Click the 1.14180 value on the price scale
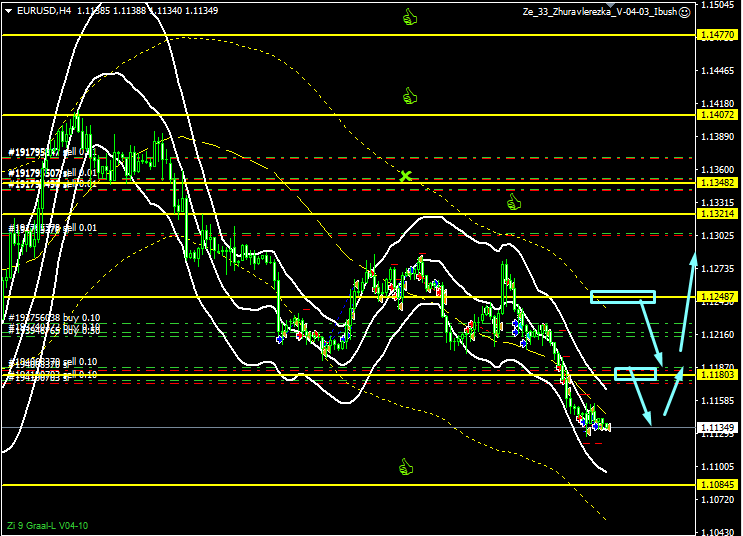The height and width of the screenshot is (536, 743). point(717,103)
